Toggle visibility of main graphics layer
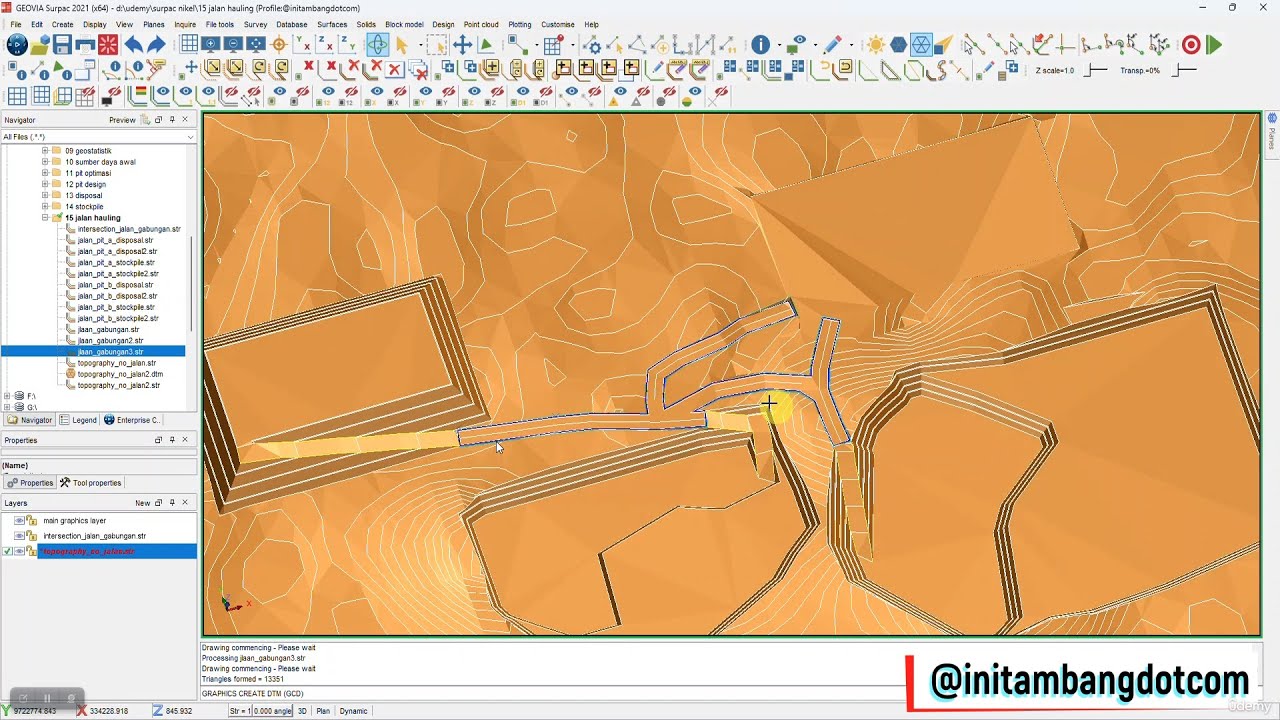 19,521
